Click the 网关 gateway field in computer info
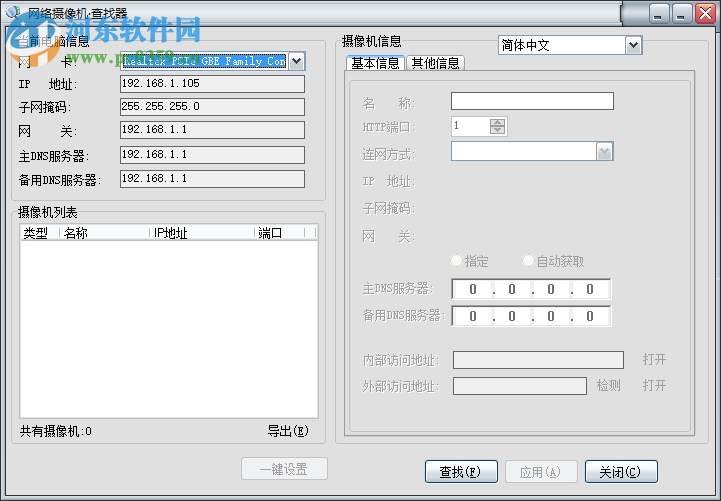 (x=212, y=130)
